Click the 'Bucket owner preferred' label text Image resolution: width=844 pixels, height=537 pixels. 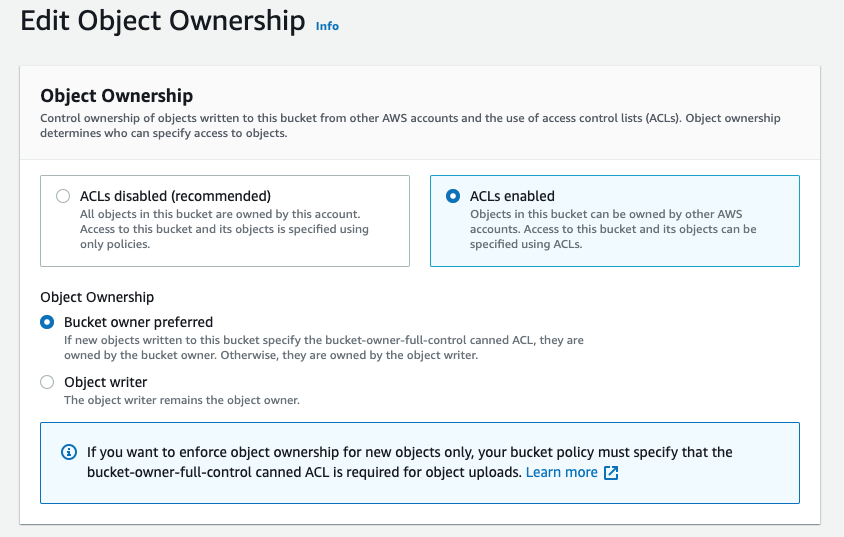pyautogui.click(x=138, y=322)
